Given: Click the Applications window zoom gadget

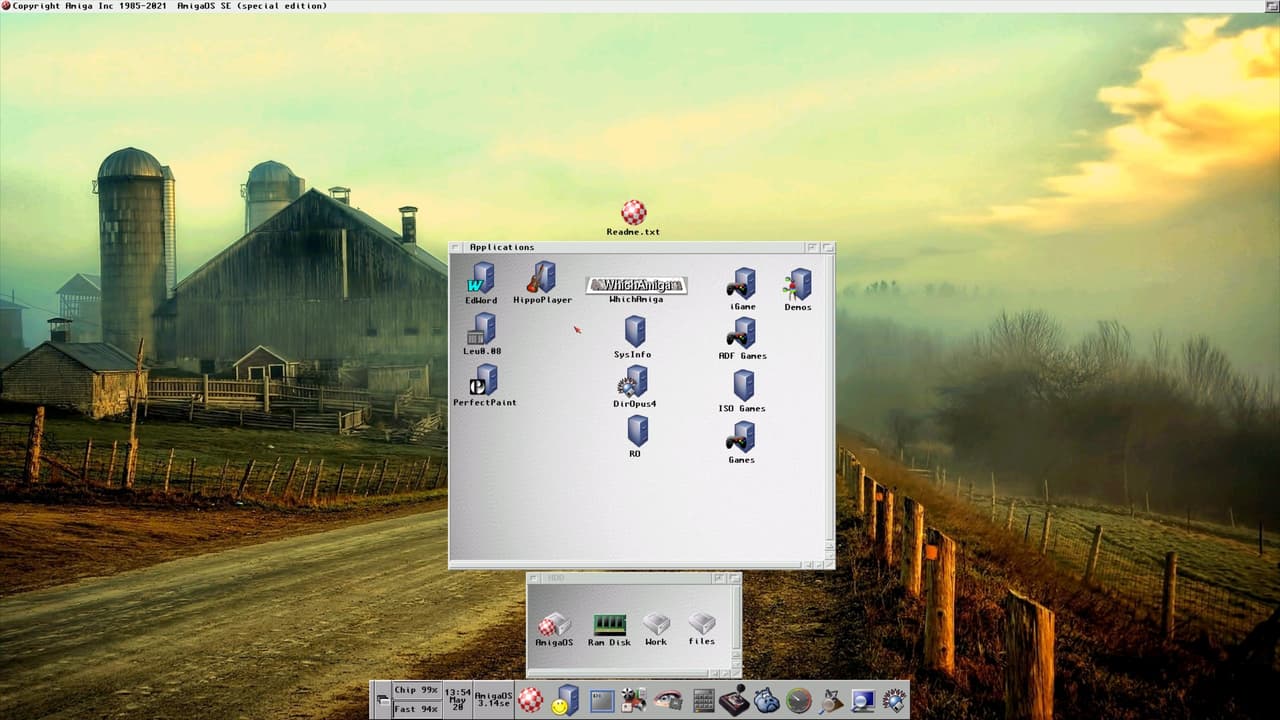Looking at the screenshot, I should pos(812,247).
